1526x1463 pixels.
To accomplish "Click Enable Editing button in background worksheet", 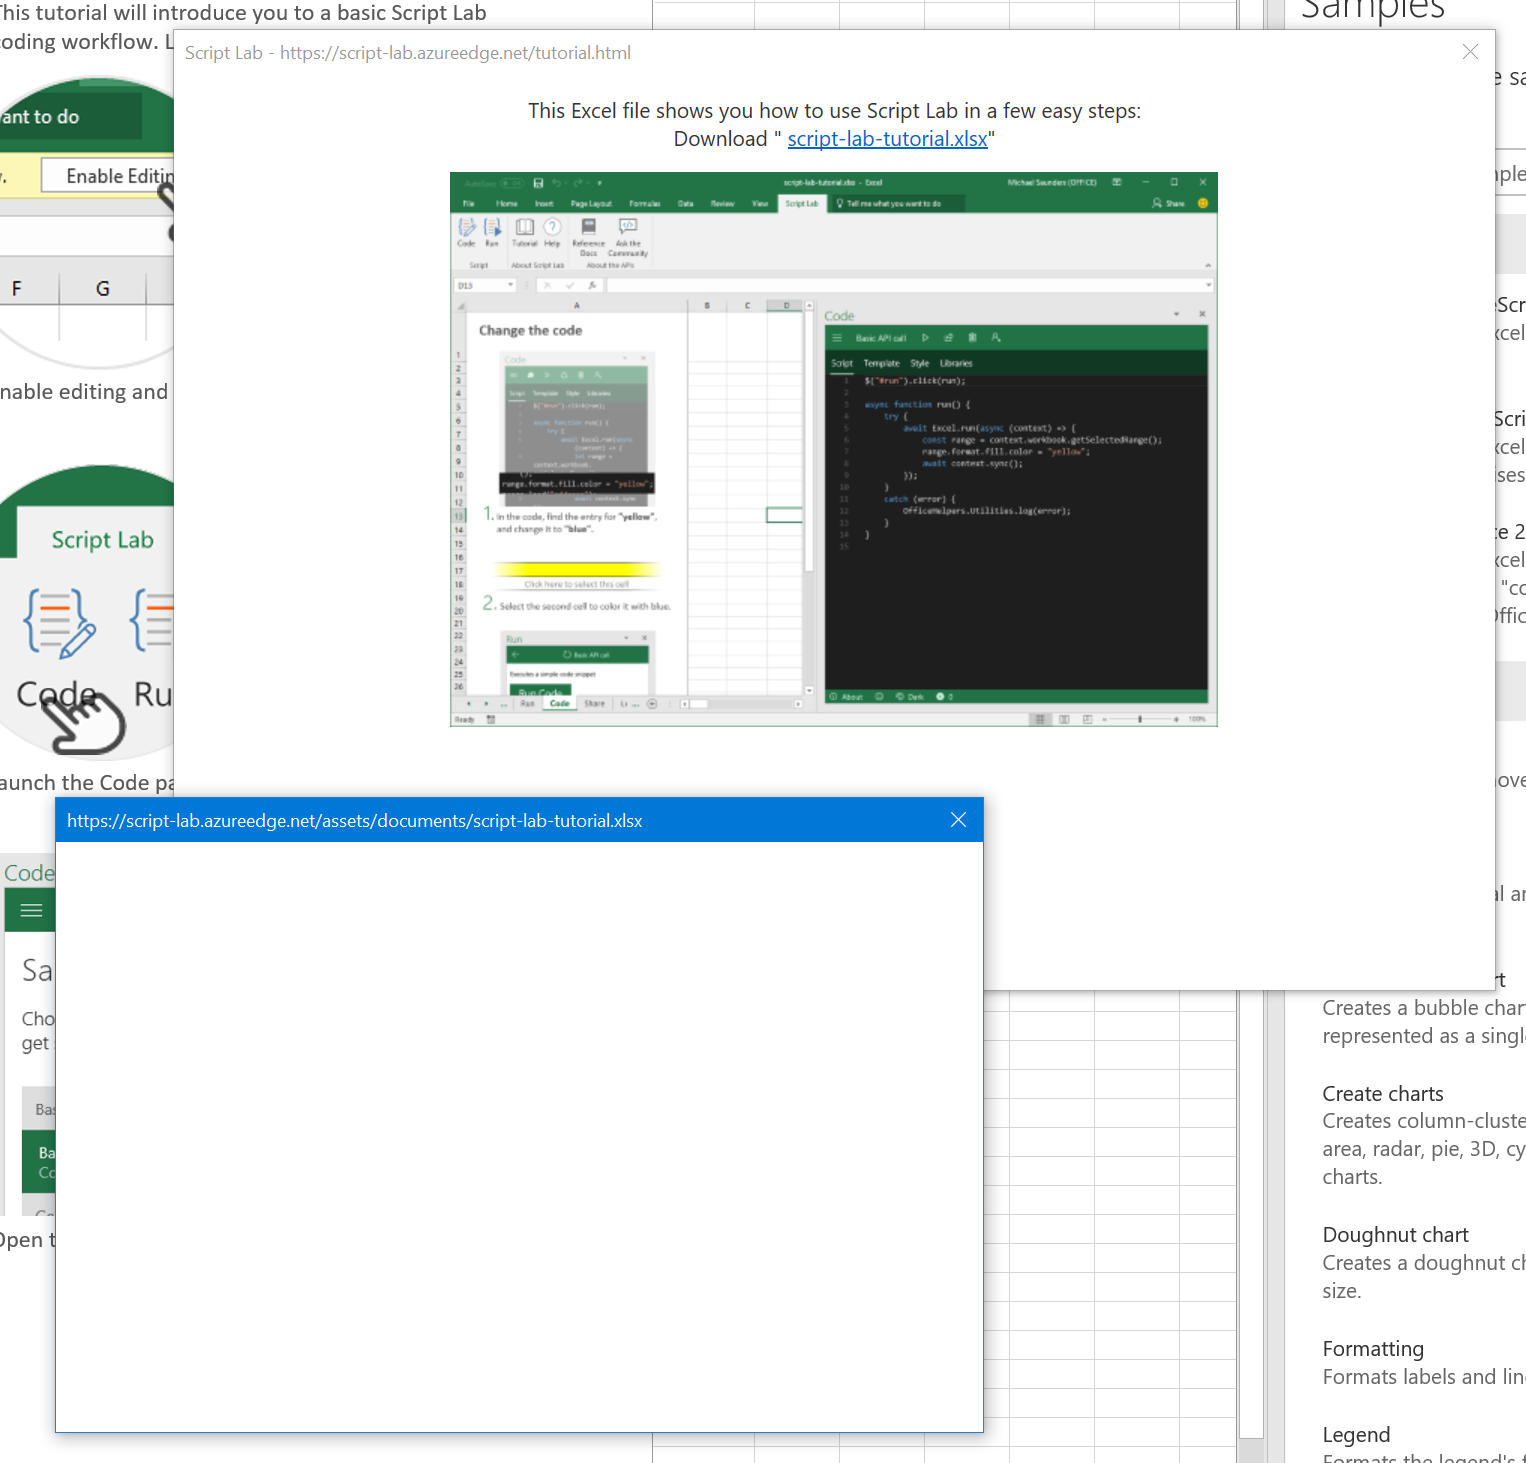I will tap(108, 176).
